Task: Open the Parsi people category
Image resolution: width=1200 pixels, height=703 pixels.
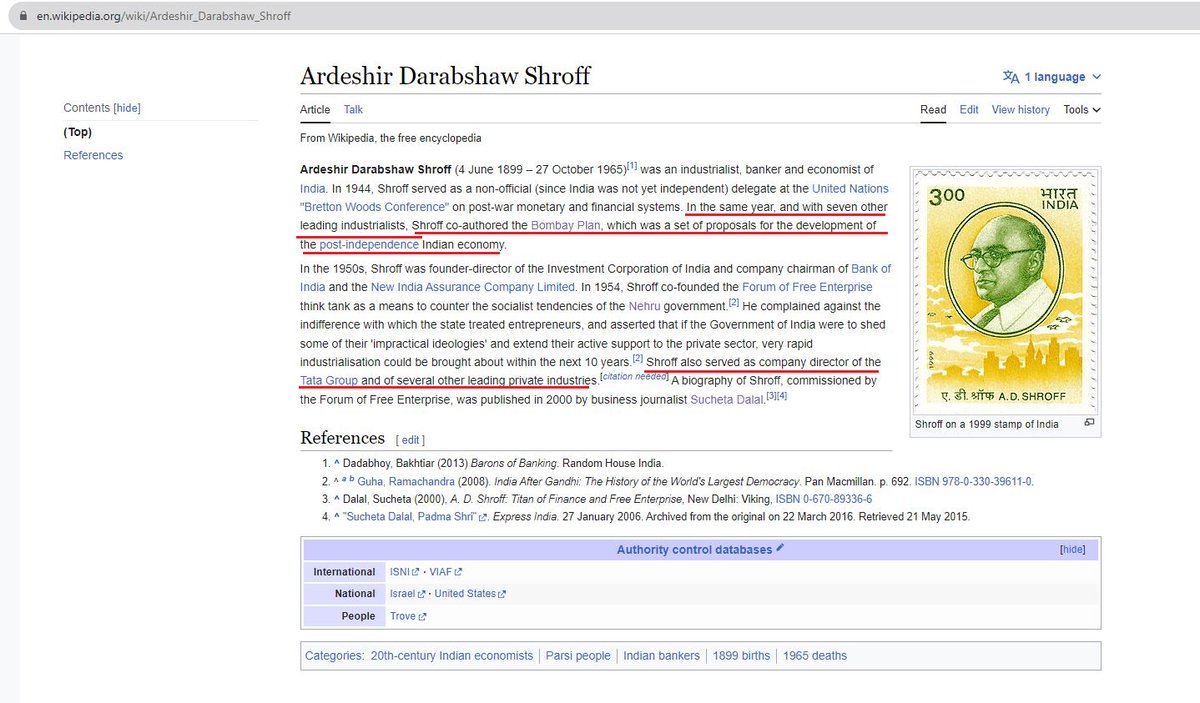Action: pyautogui.click(x=578, y=656)
